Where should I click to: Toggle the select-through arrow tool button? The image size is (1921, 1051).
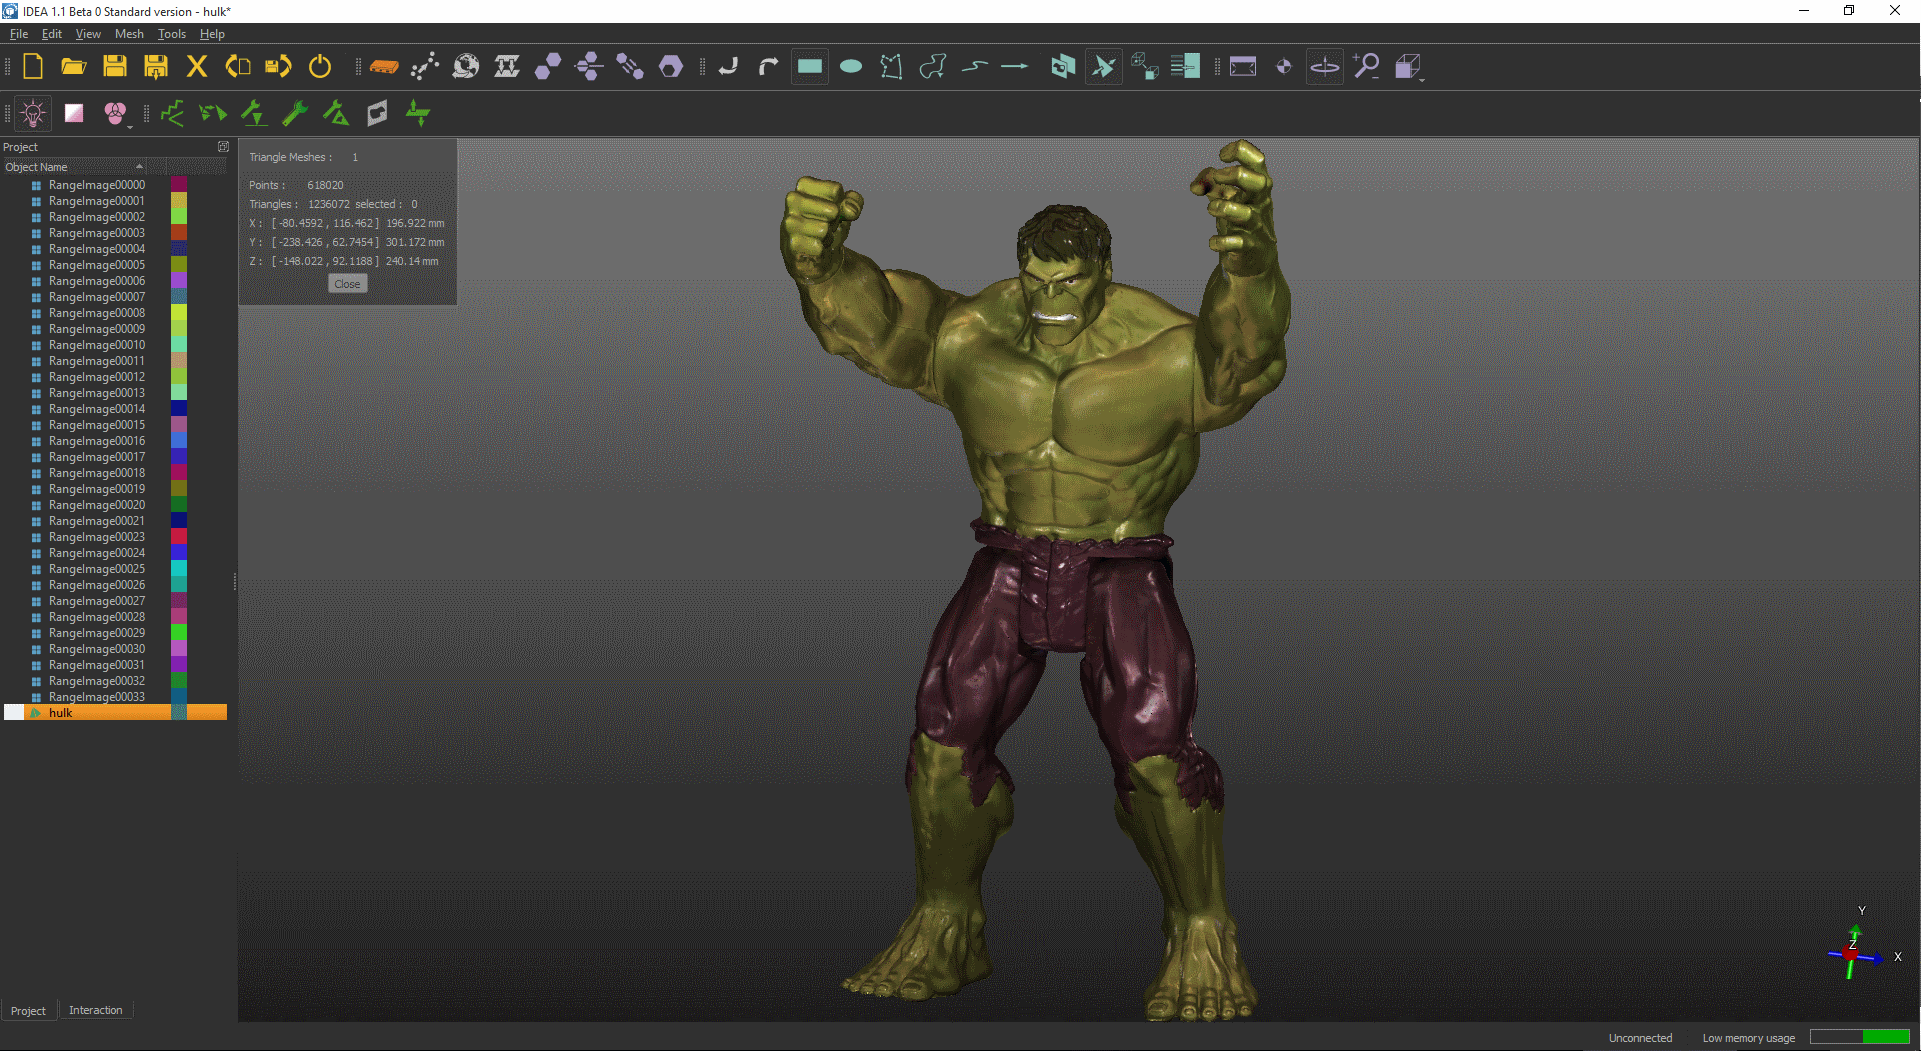(x=1104, y=67)
